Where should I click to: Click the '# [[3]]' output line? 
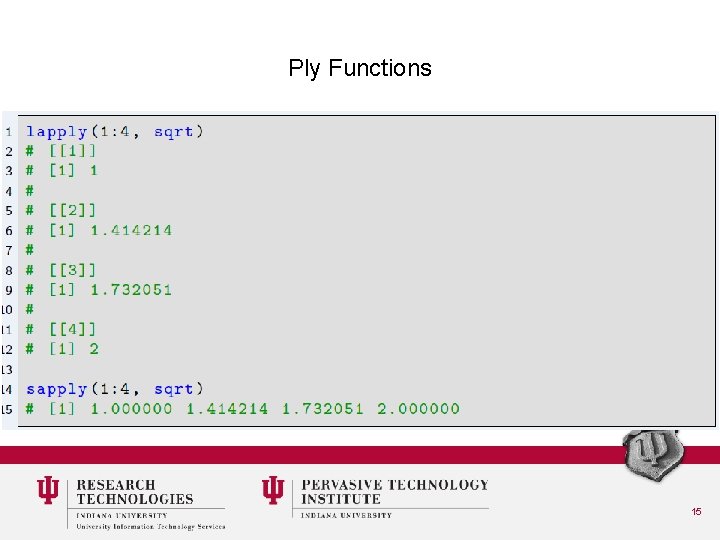pos(61,270)
